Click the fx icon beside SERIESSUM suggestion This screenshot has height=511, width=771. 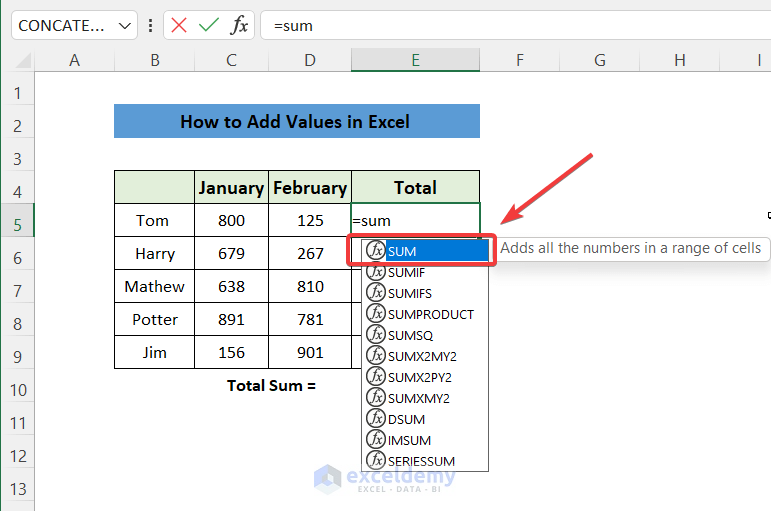[x=376, y=460]
